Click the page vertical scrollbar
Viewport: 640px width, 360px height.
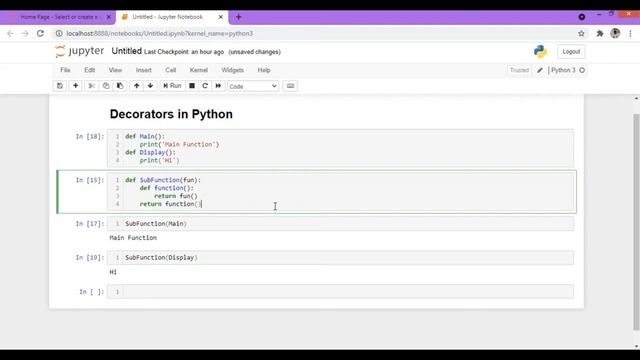[636, 222]
